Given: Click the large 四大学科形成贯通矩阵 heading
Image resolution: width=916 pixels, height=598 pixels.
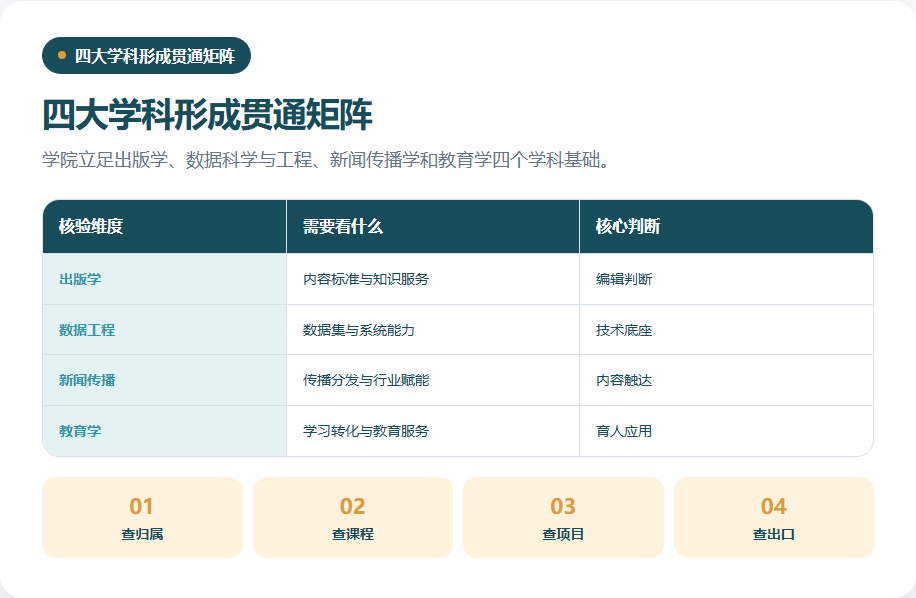Looking at the screenshot, I should coord(207,114).
